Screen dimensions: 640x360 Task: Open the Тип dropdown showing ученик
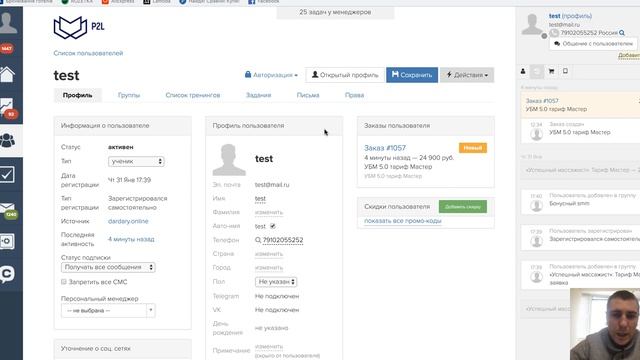(x=136, y=161)
